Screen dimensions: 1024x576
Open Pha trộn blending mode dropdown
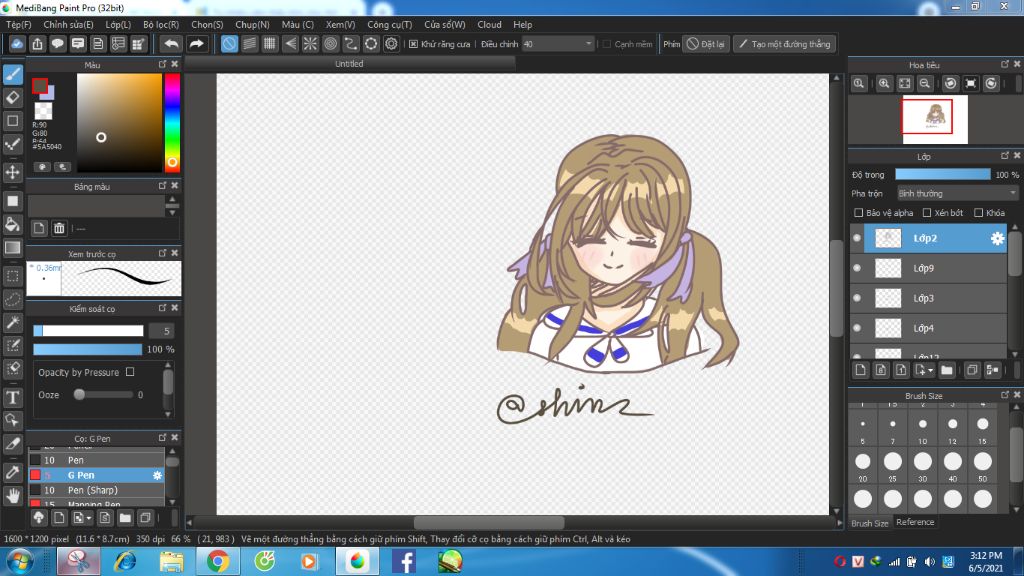pyautogui.click(x=957, y=193)
